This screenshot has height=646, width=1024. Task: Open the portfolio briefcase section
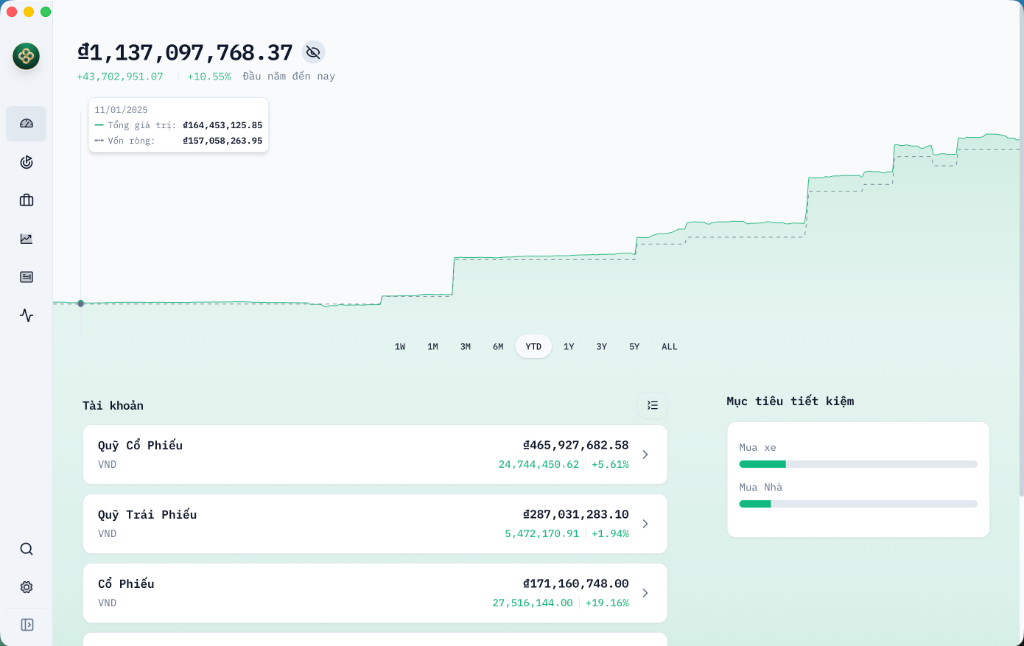(26, 199)
